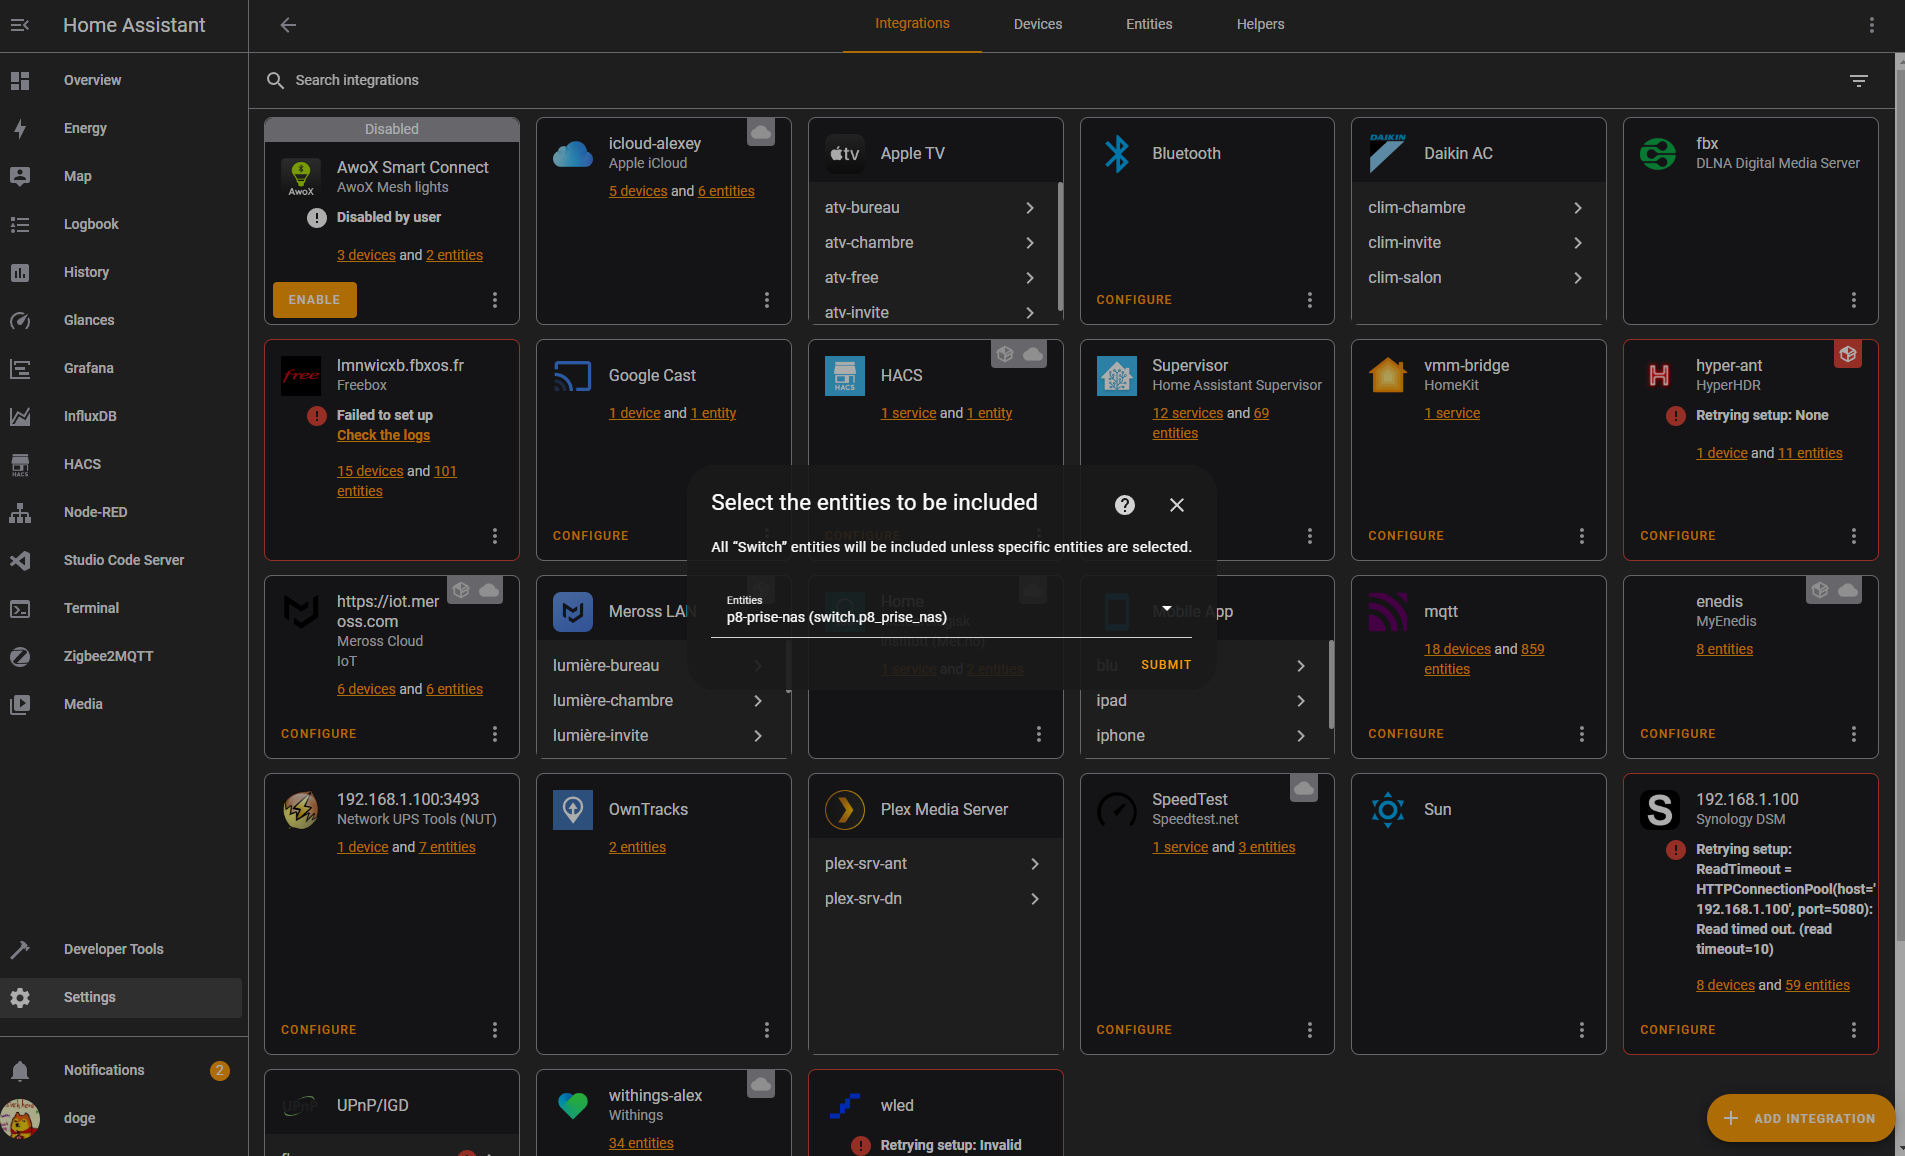Screen dimensions: 1905x1156
Task: Go back using the arrow icon
Action: [x=288, y=25]
